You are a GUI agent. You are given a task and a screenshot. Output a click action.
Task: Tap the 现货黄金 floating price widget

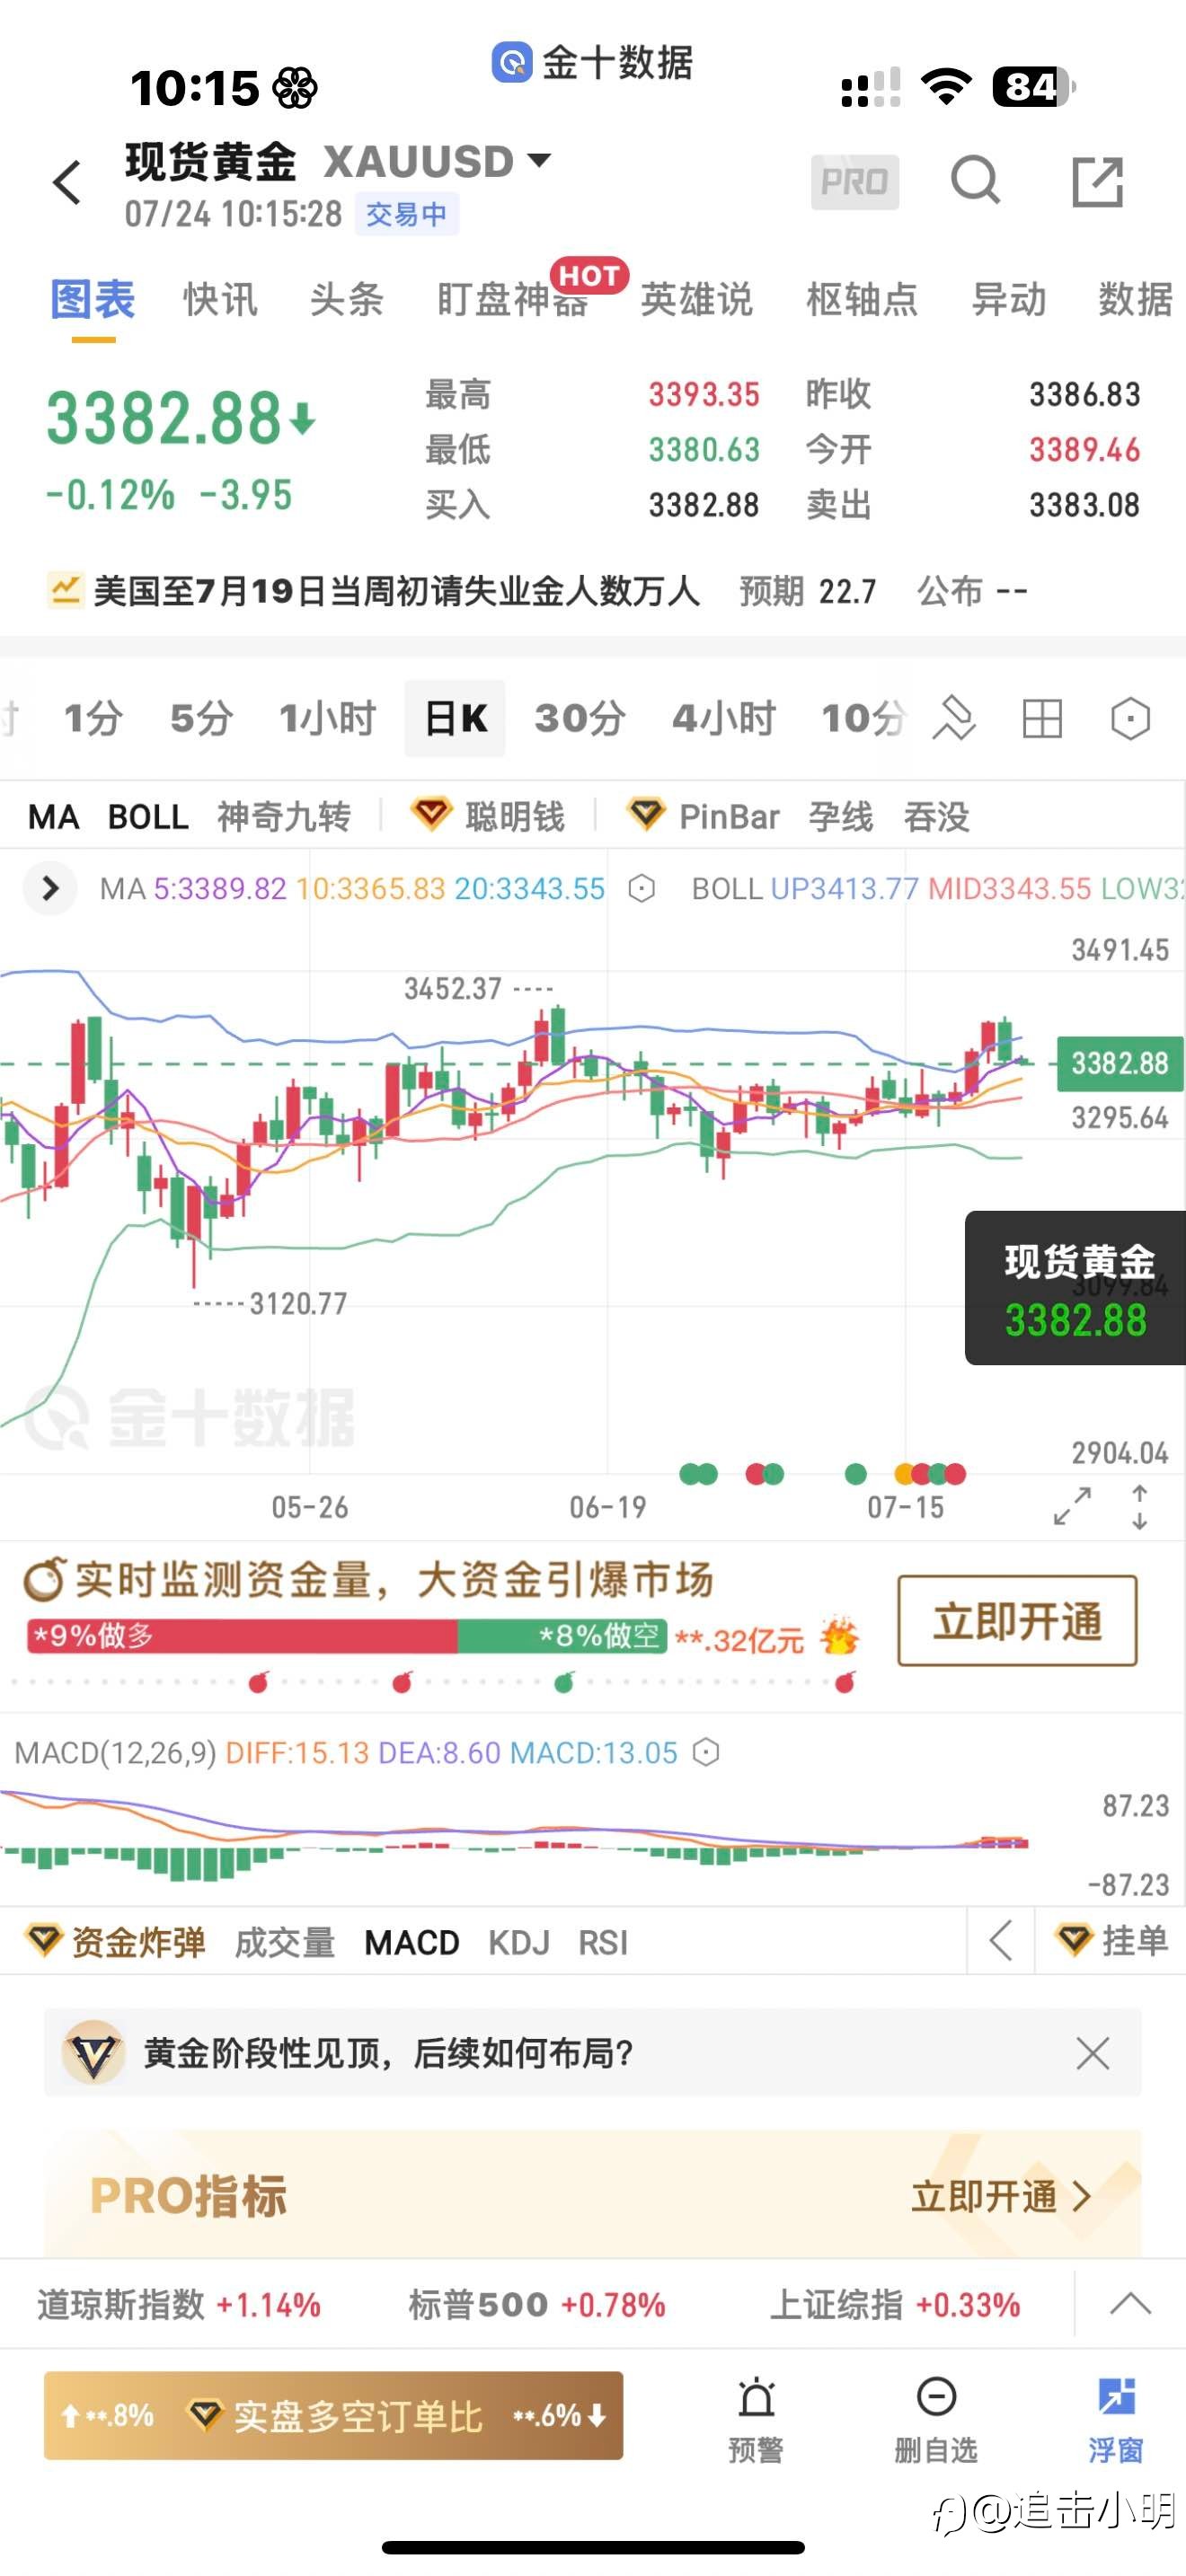(x=1075, y=1288)
